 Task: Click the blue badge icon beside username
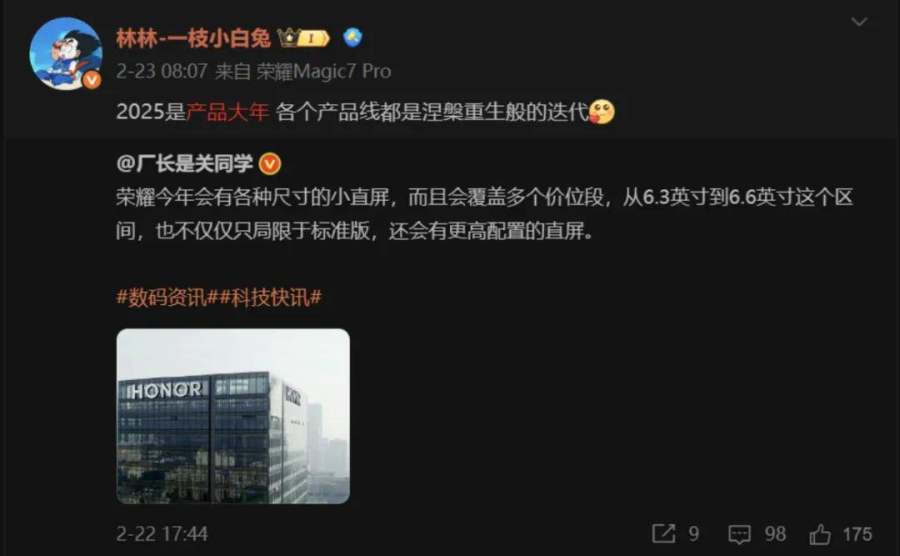tap(352, 37)
